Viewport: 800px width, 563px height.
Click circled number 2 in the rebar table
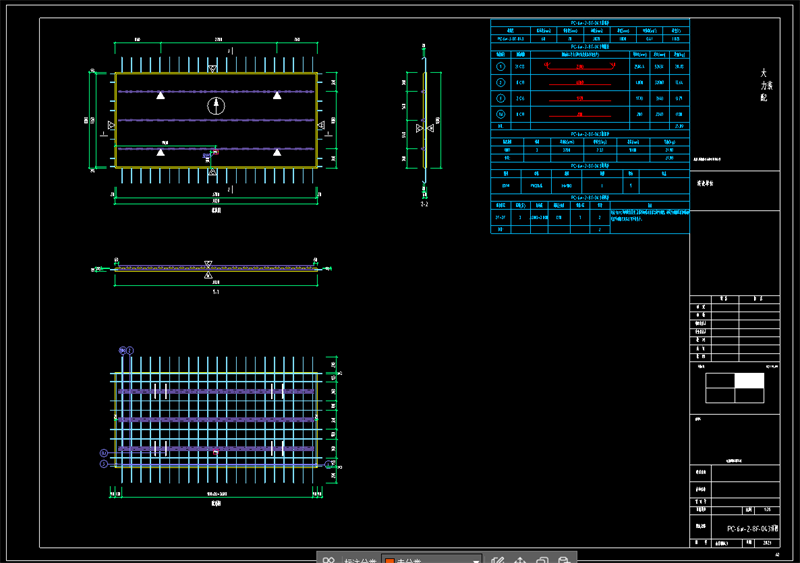(x=501, y=82)
